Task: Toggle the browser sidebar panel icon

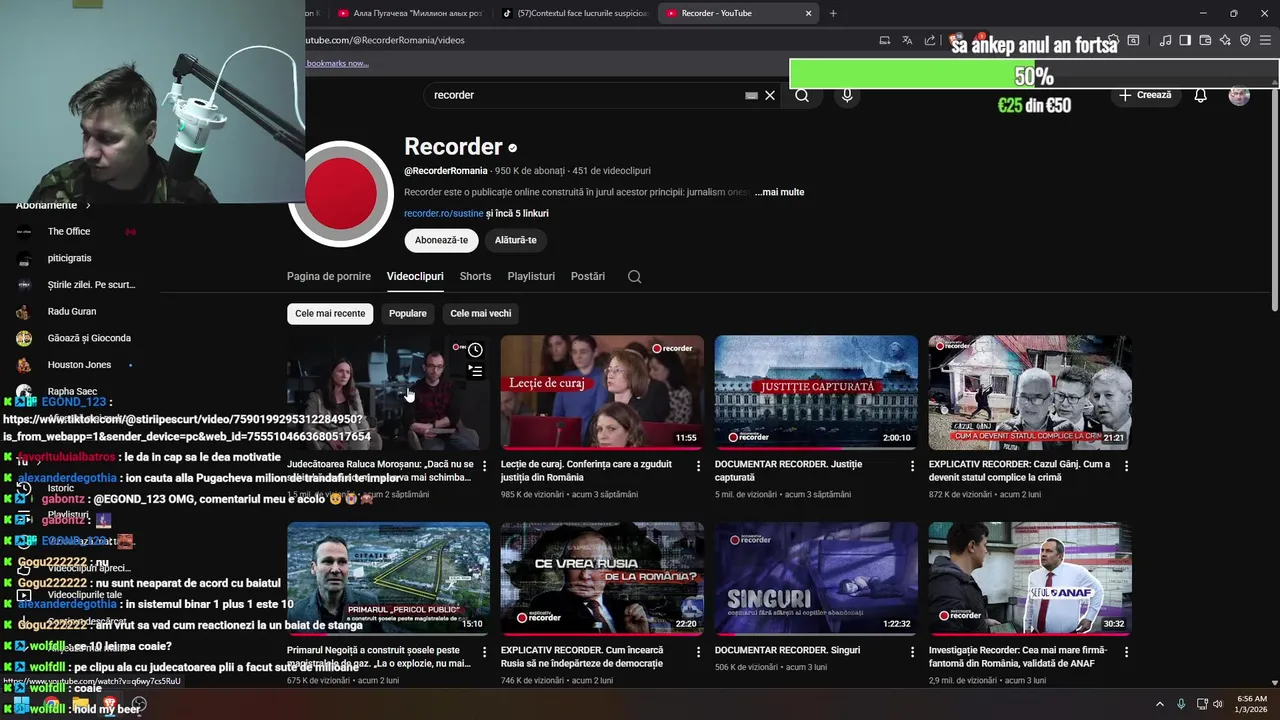Action: [x=1185, y=40]
